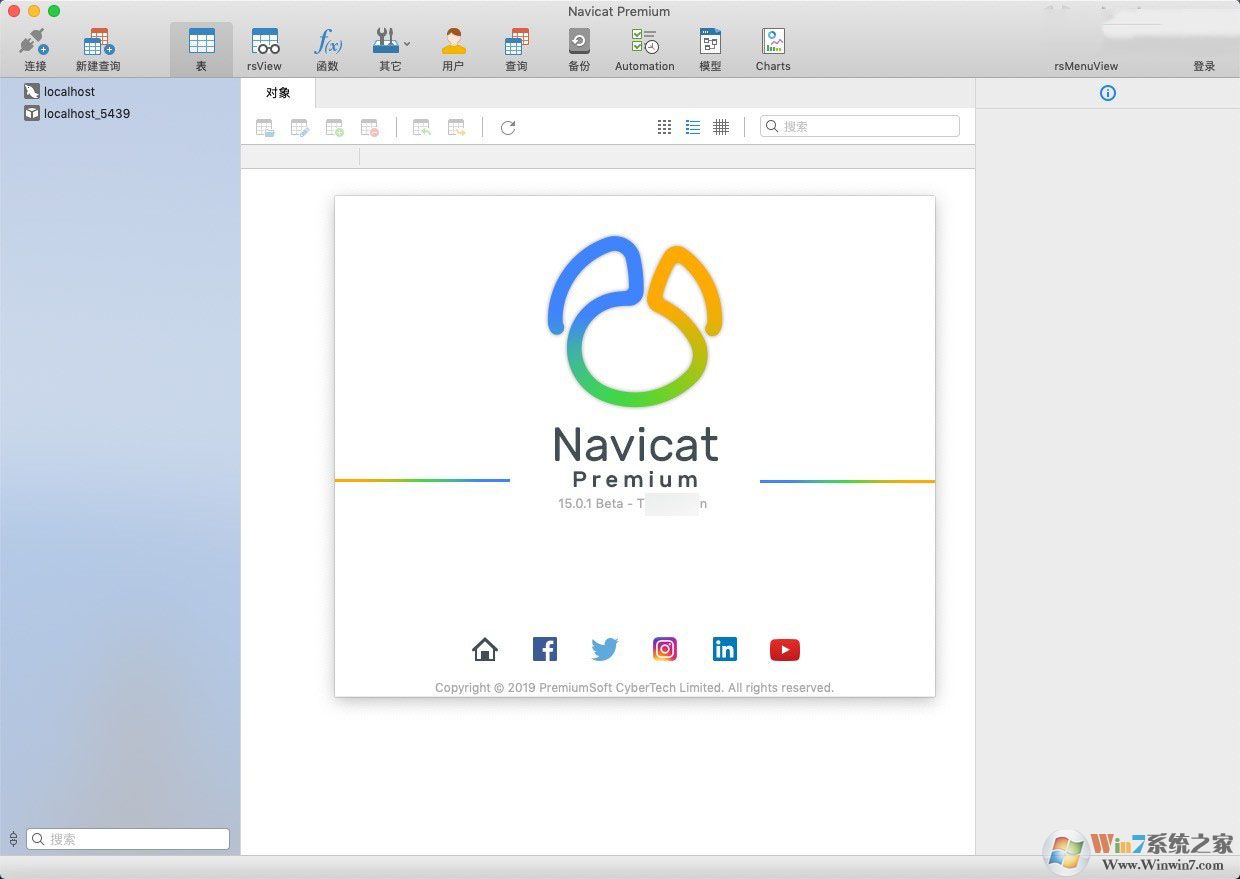This screenshot has width=1240, height=879.
Task: Select the 函数 (Functions) icon
Action: [328, 45]
